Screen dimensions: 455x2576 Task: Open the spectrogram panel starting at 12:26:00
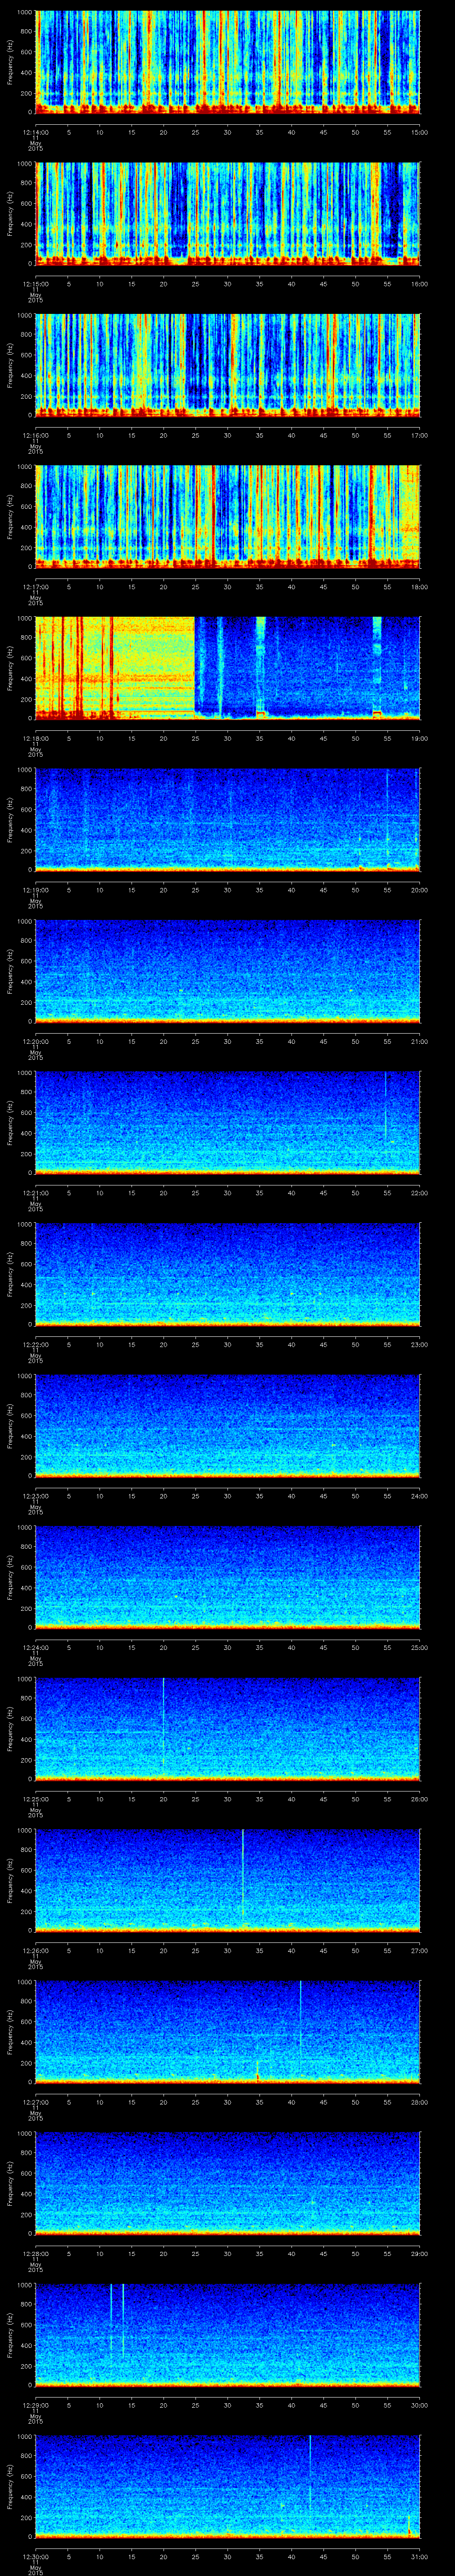point(228,1880)
